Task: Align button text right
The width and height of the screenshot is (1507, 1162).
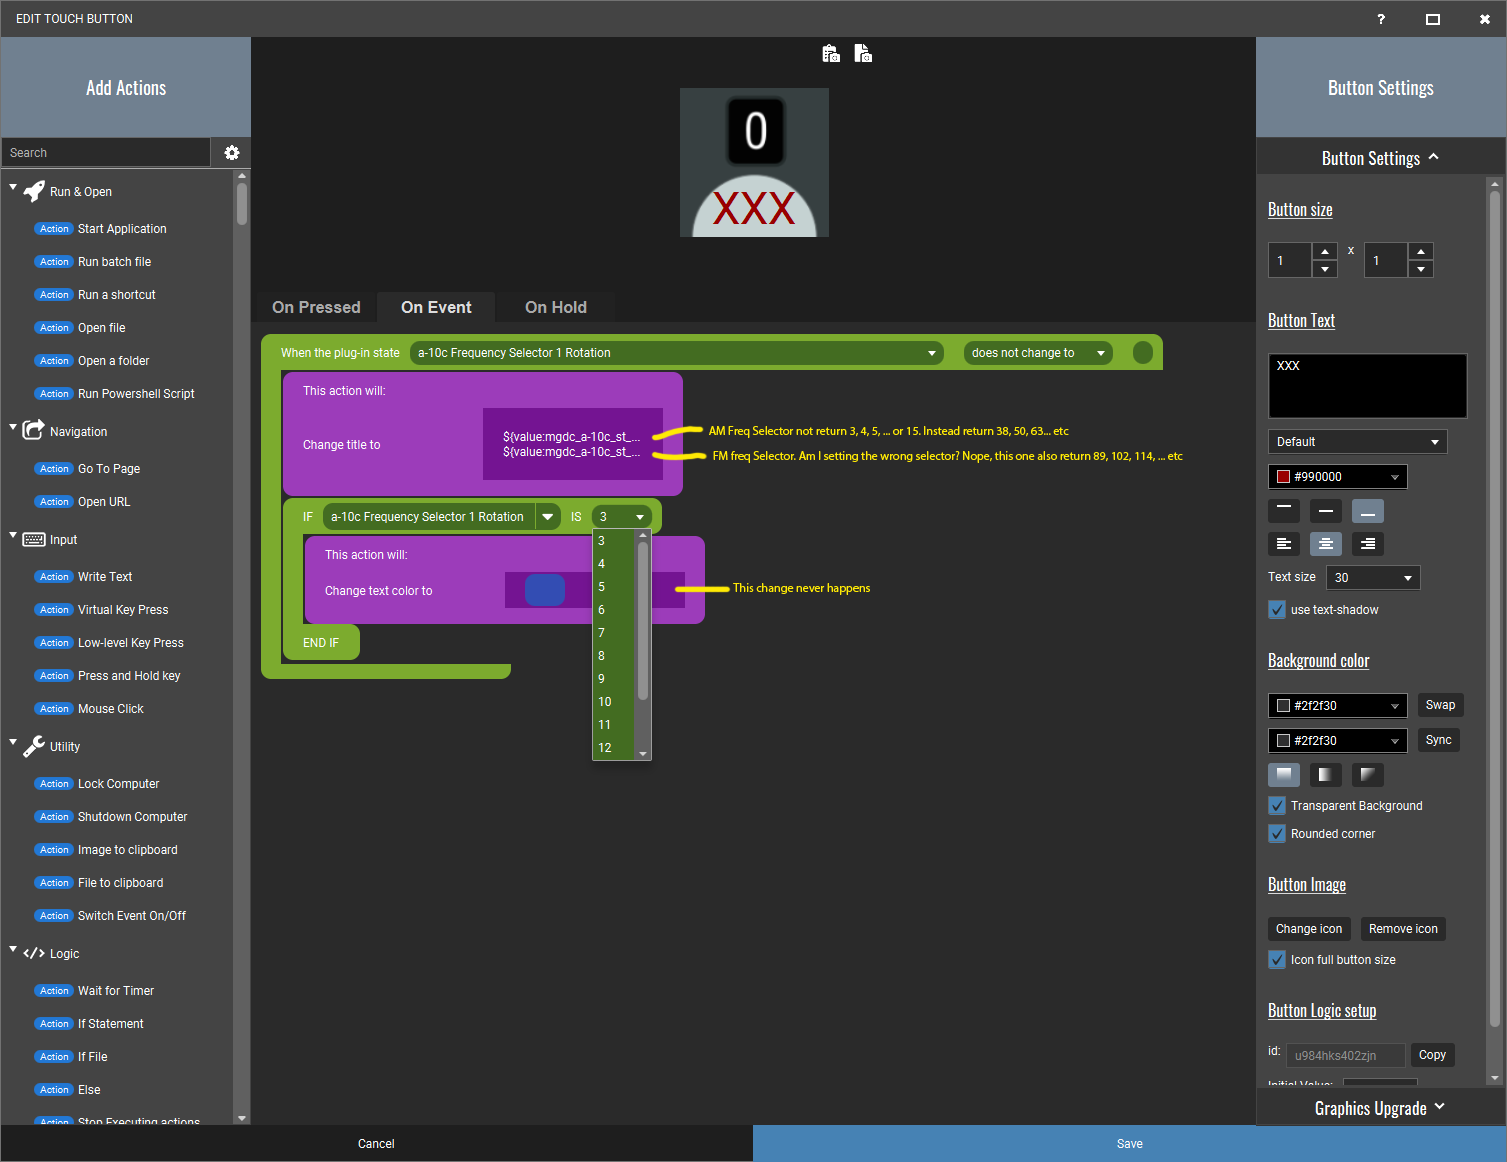Action: click(x=1368, y=544)
